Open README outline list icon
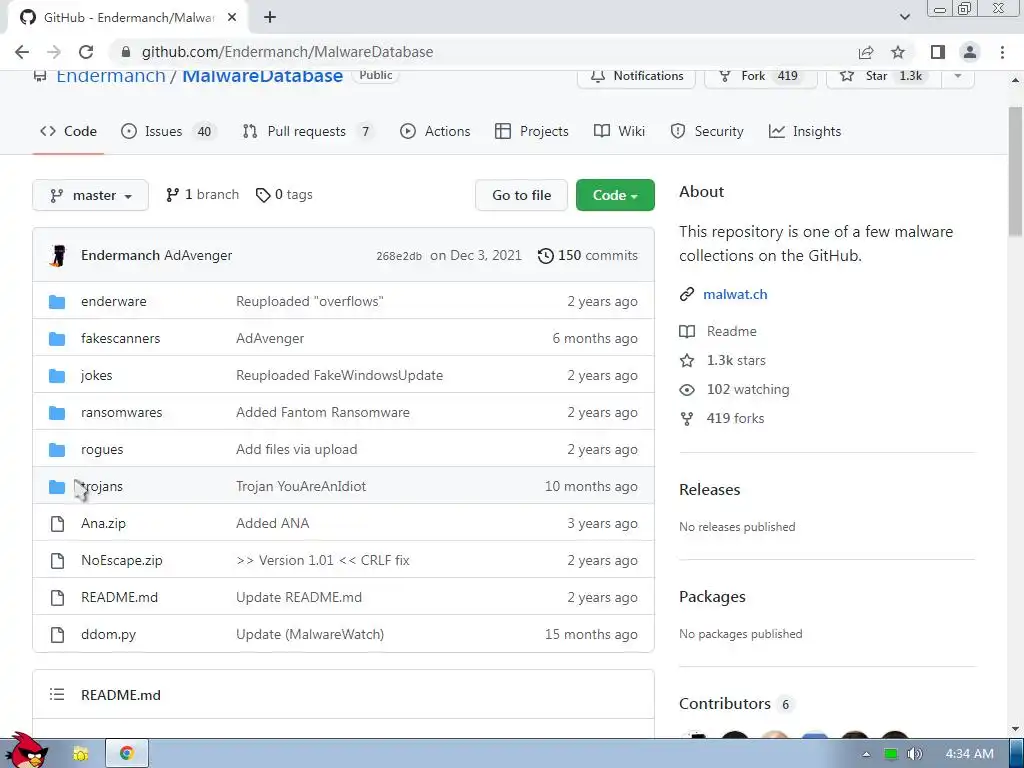 point(57,694)
